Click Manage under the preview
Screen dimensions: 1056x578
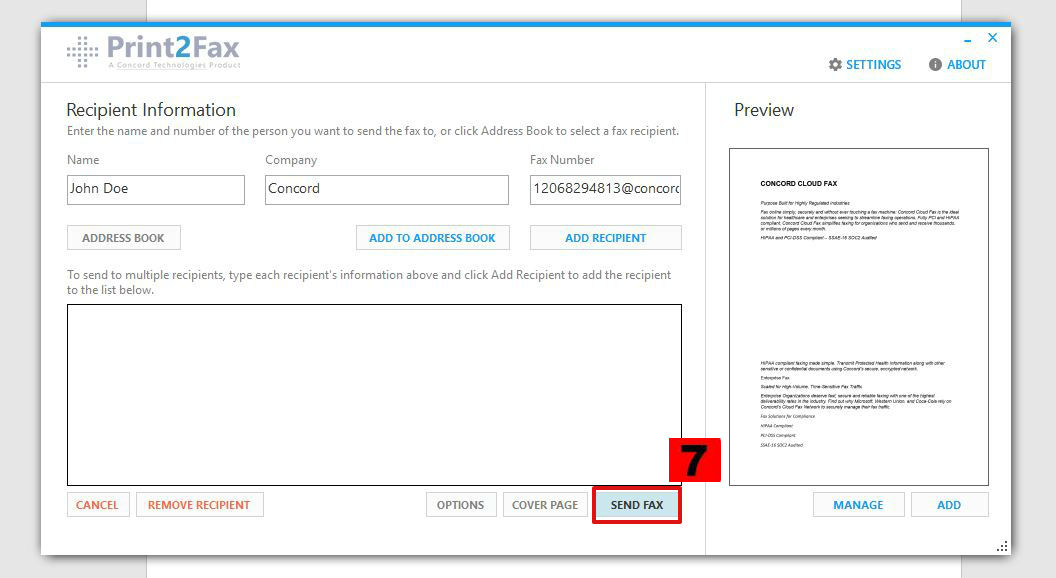pos(858,505)
